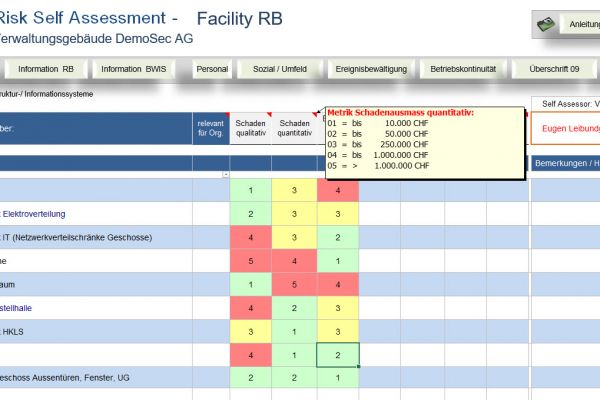Screen dimensions: 600x400
Task: Select the Personal tab
Action: pos(212,69)
